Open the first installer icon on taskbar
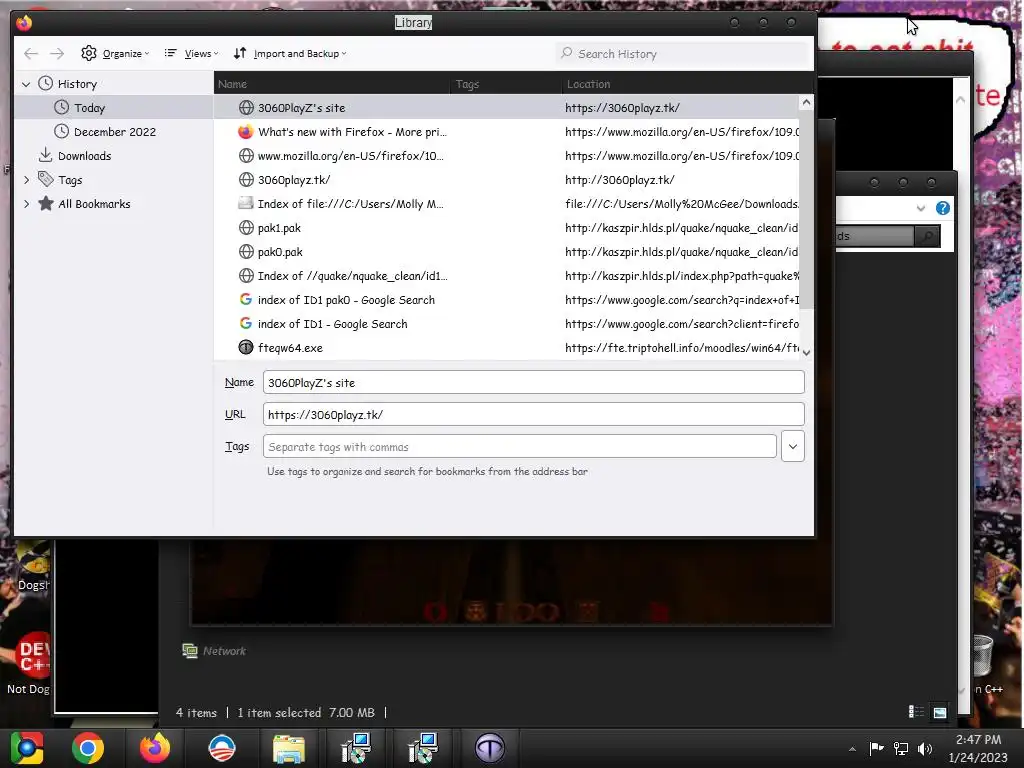Screen dimensions: 1024x768 (356, 748)
